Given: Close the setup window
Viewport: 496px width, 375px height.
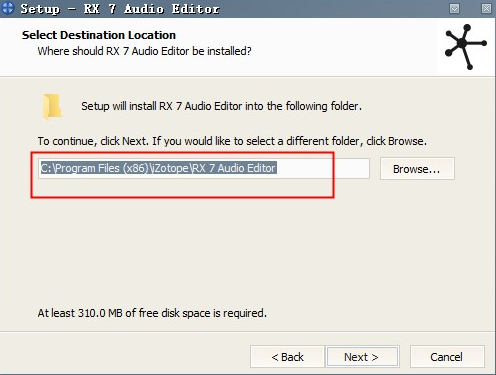Looking at the screenshot, I should pos(486,9).
